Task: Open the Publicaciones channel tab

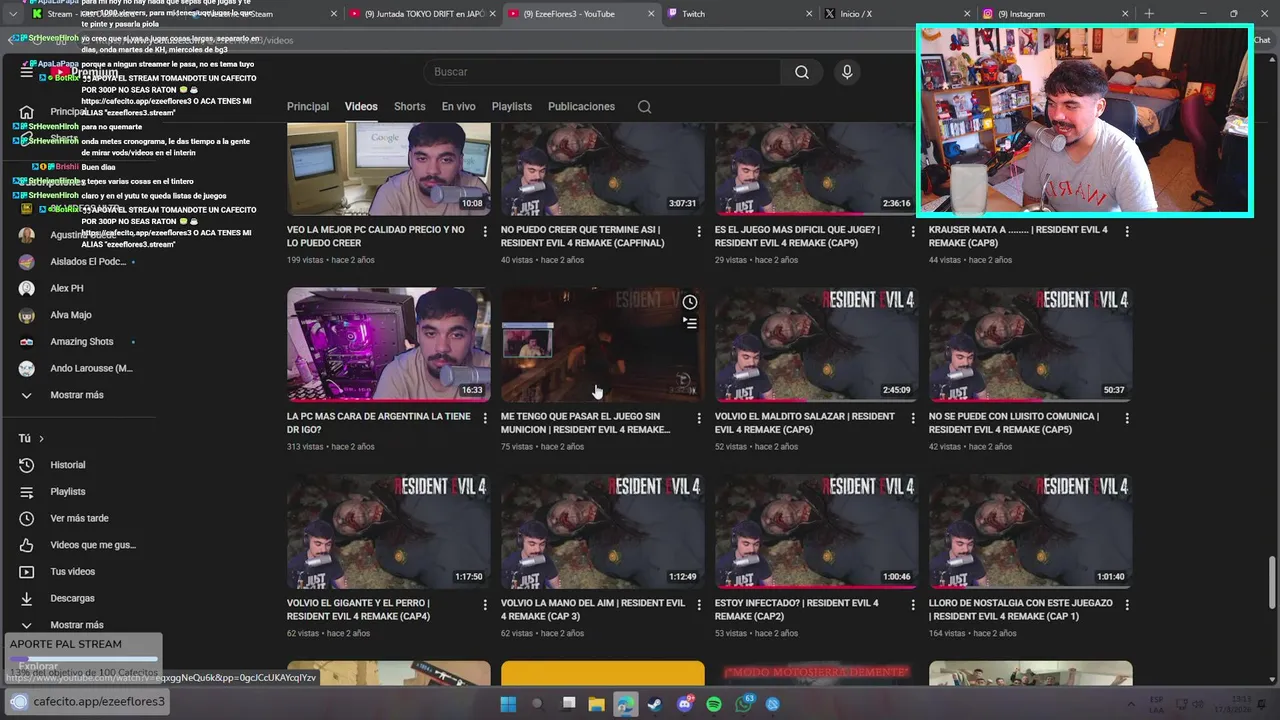Action: click(581, 107)
